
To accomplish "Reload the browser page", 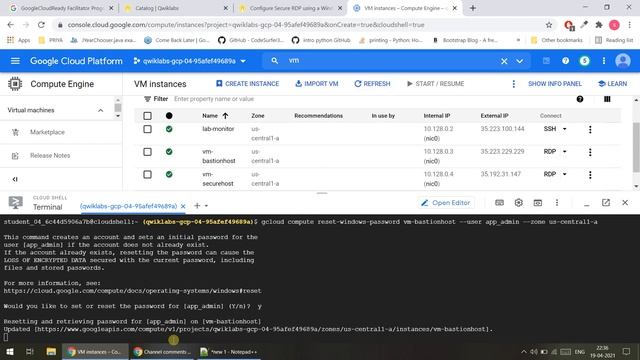I will tap(41, 25).
